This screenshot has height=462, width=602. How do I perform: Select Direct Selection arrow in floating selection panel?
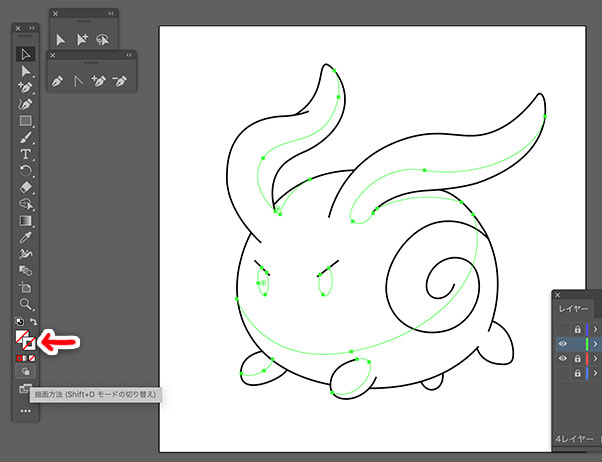tap(61, 40)
